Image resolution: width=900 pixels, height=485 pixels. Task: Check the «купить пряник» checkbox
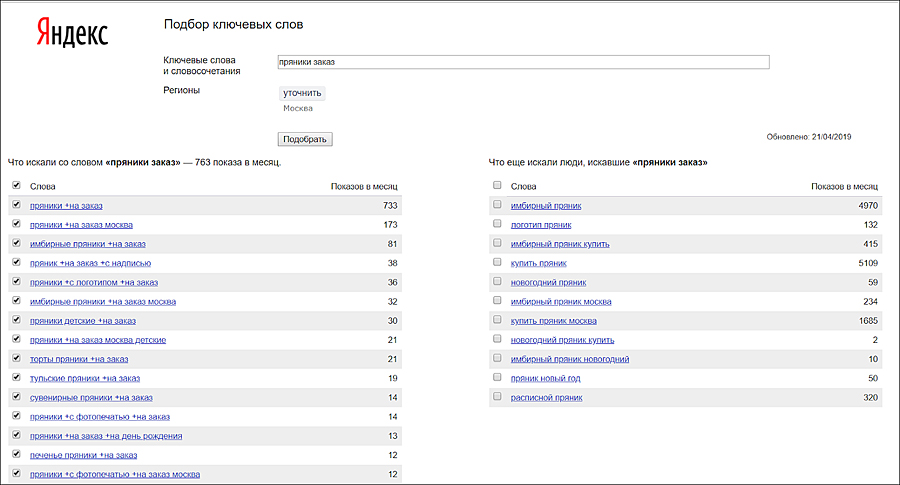pyautogui.click(x=497, y=263)
